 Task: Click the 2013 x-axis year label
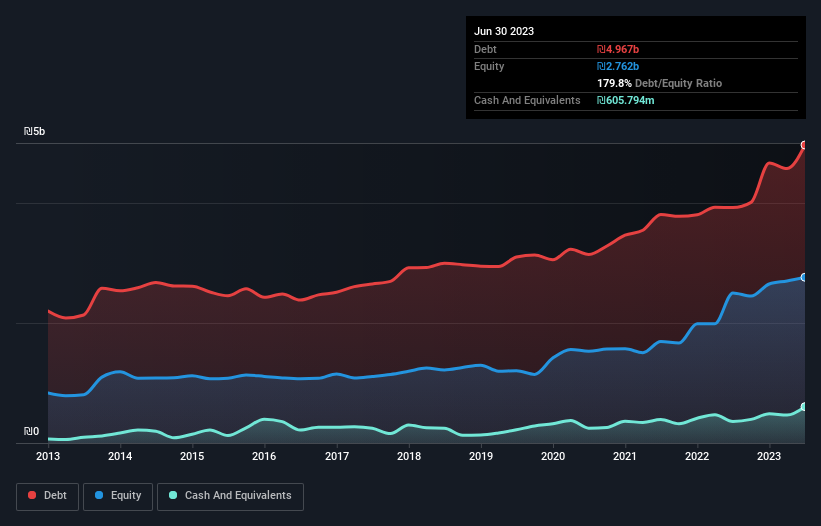click(48, 457)
